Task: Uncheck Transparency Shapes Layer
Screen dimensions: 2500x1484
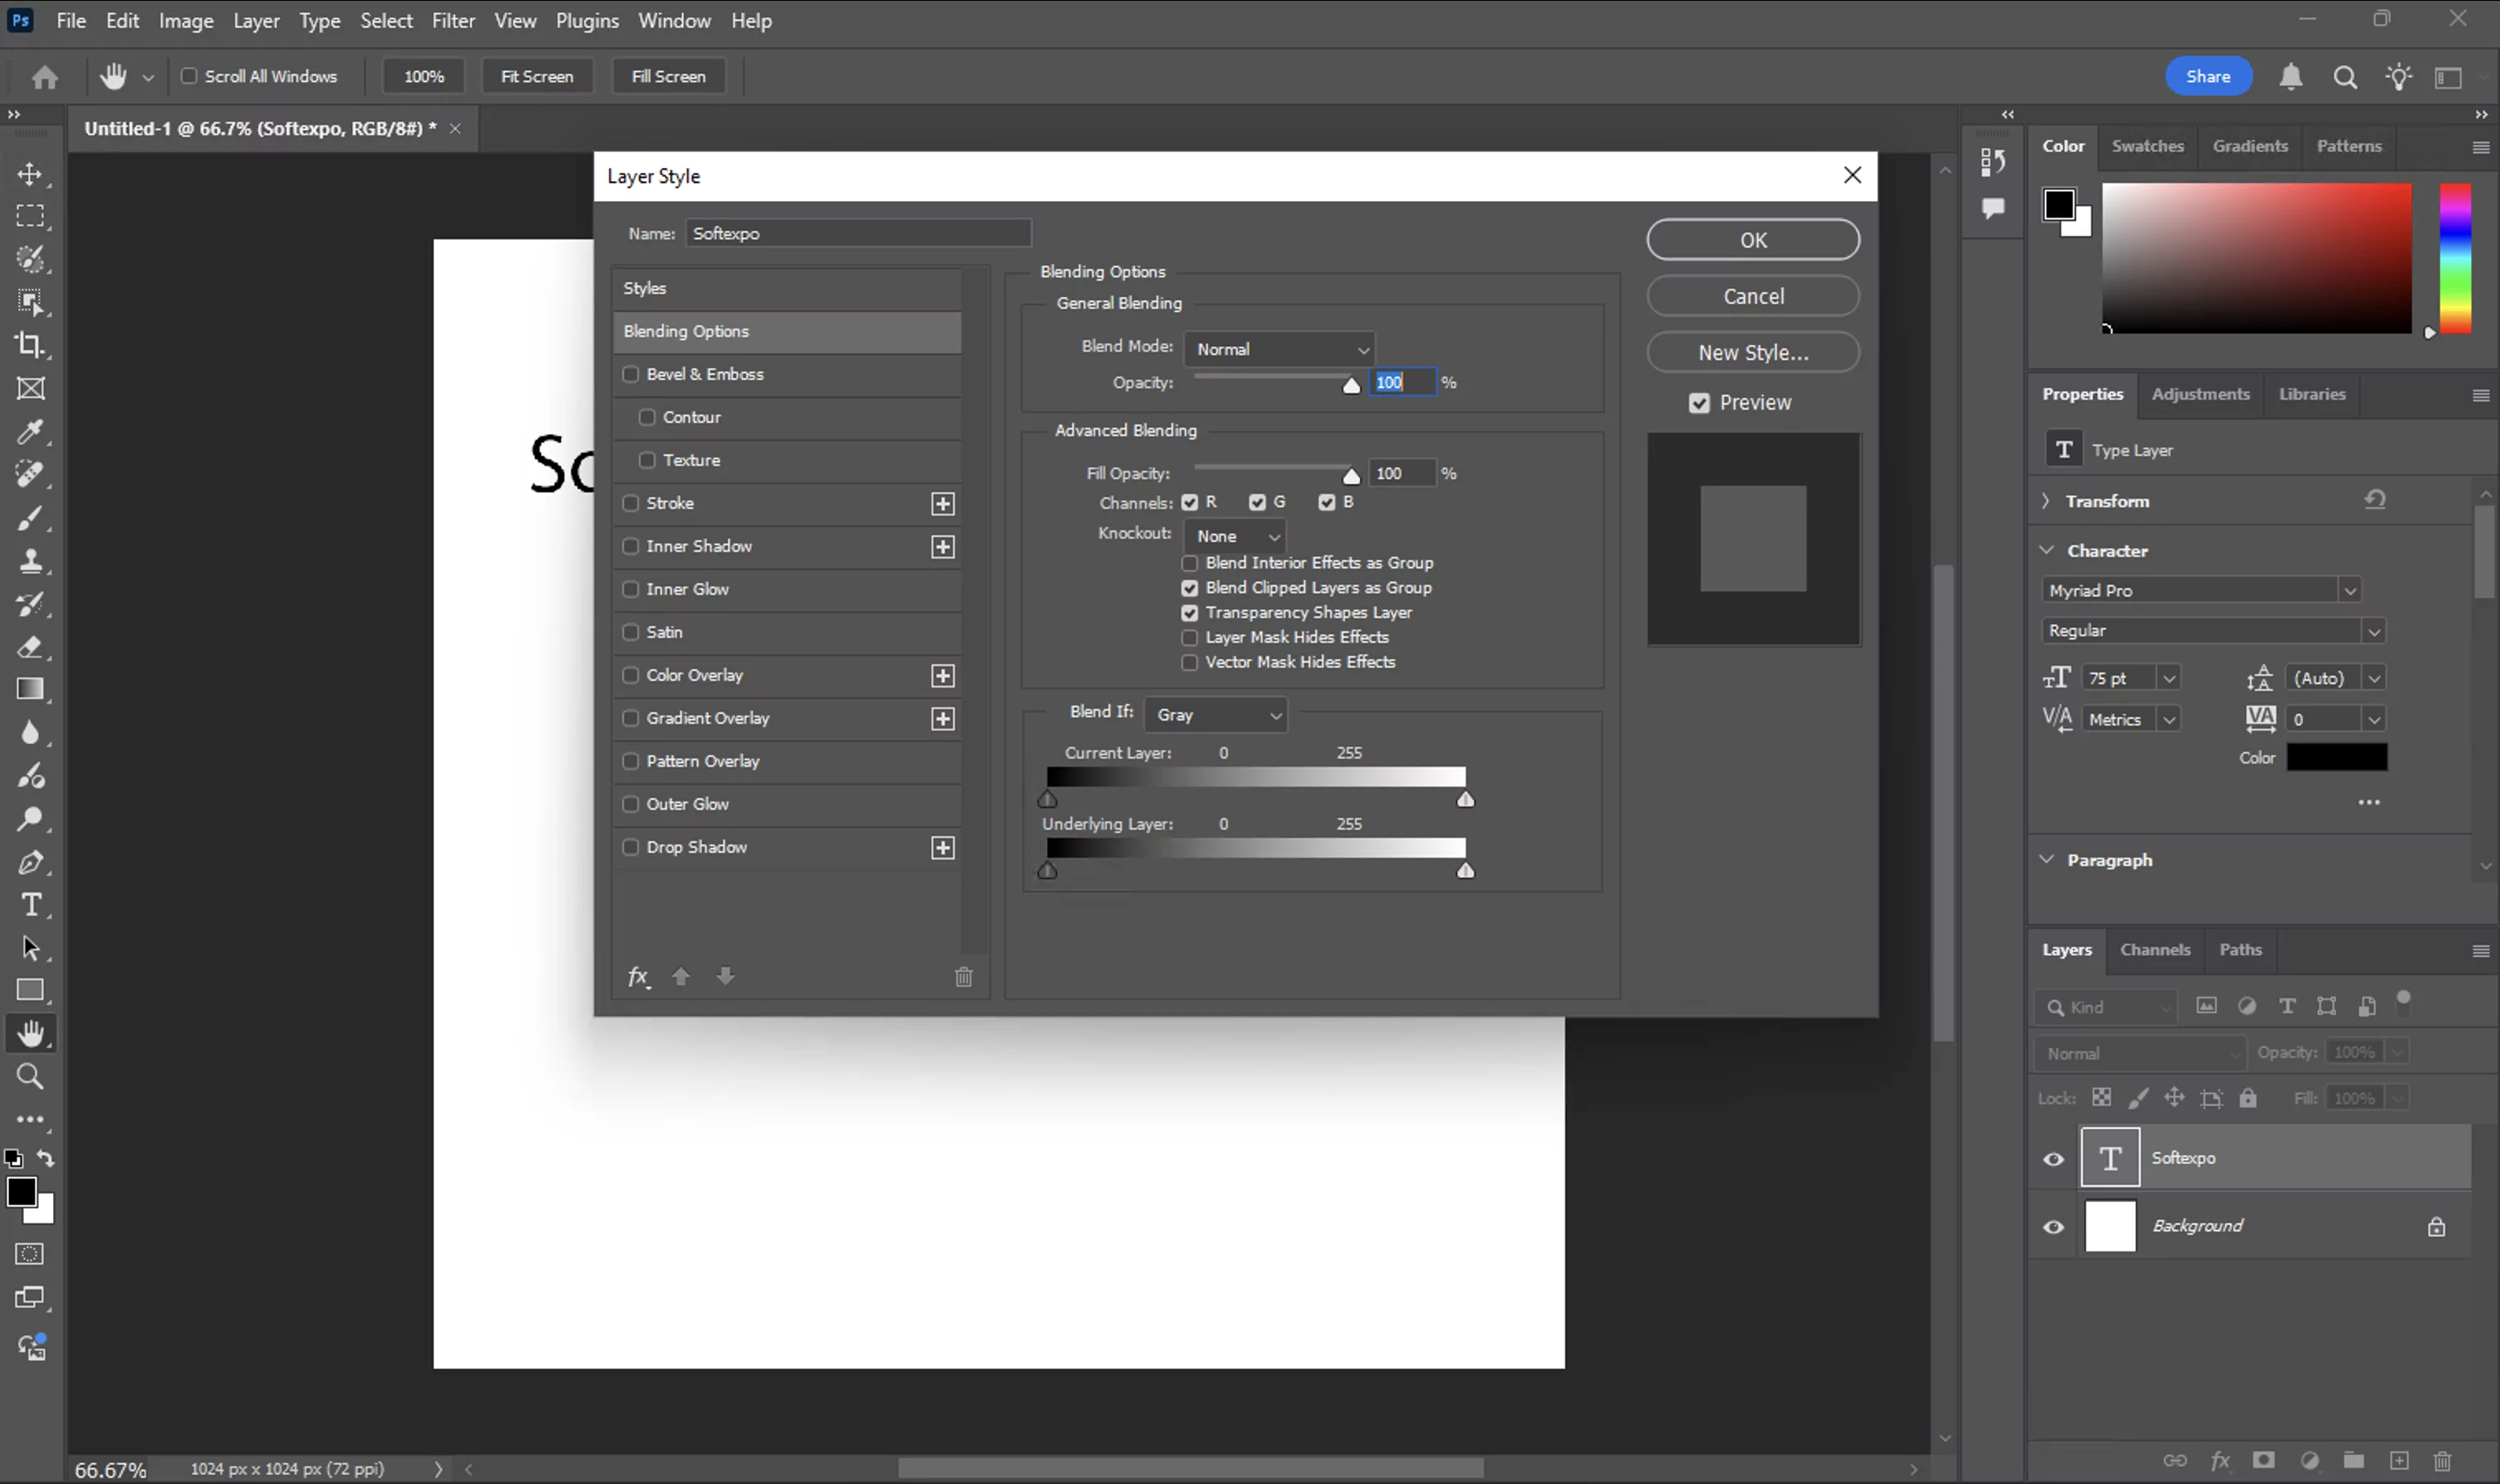Action: coord(1188,612)
